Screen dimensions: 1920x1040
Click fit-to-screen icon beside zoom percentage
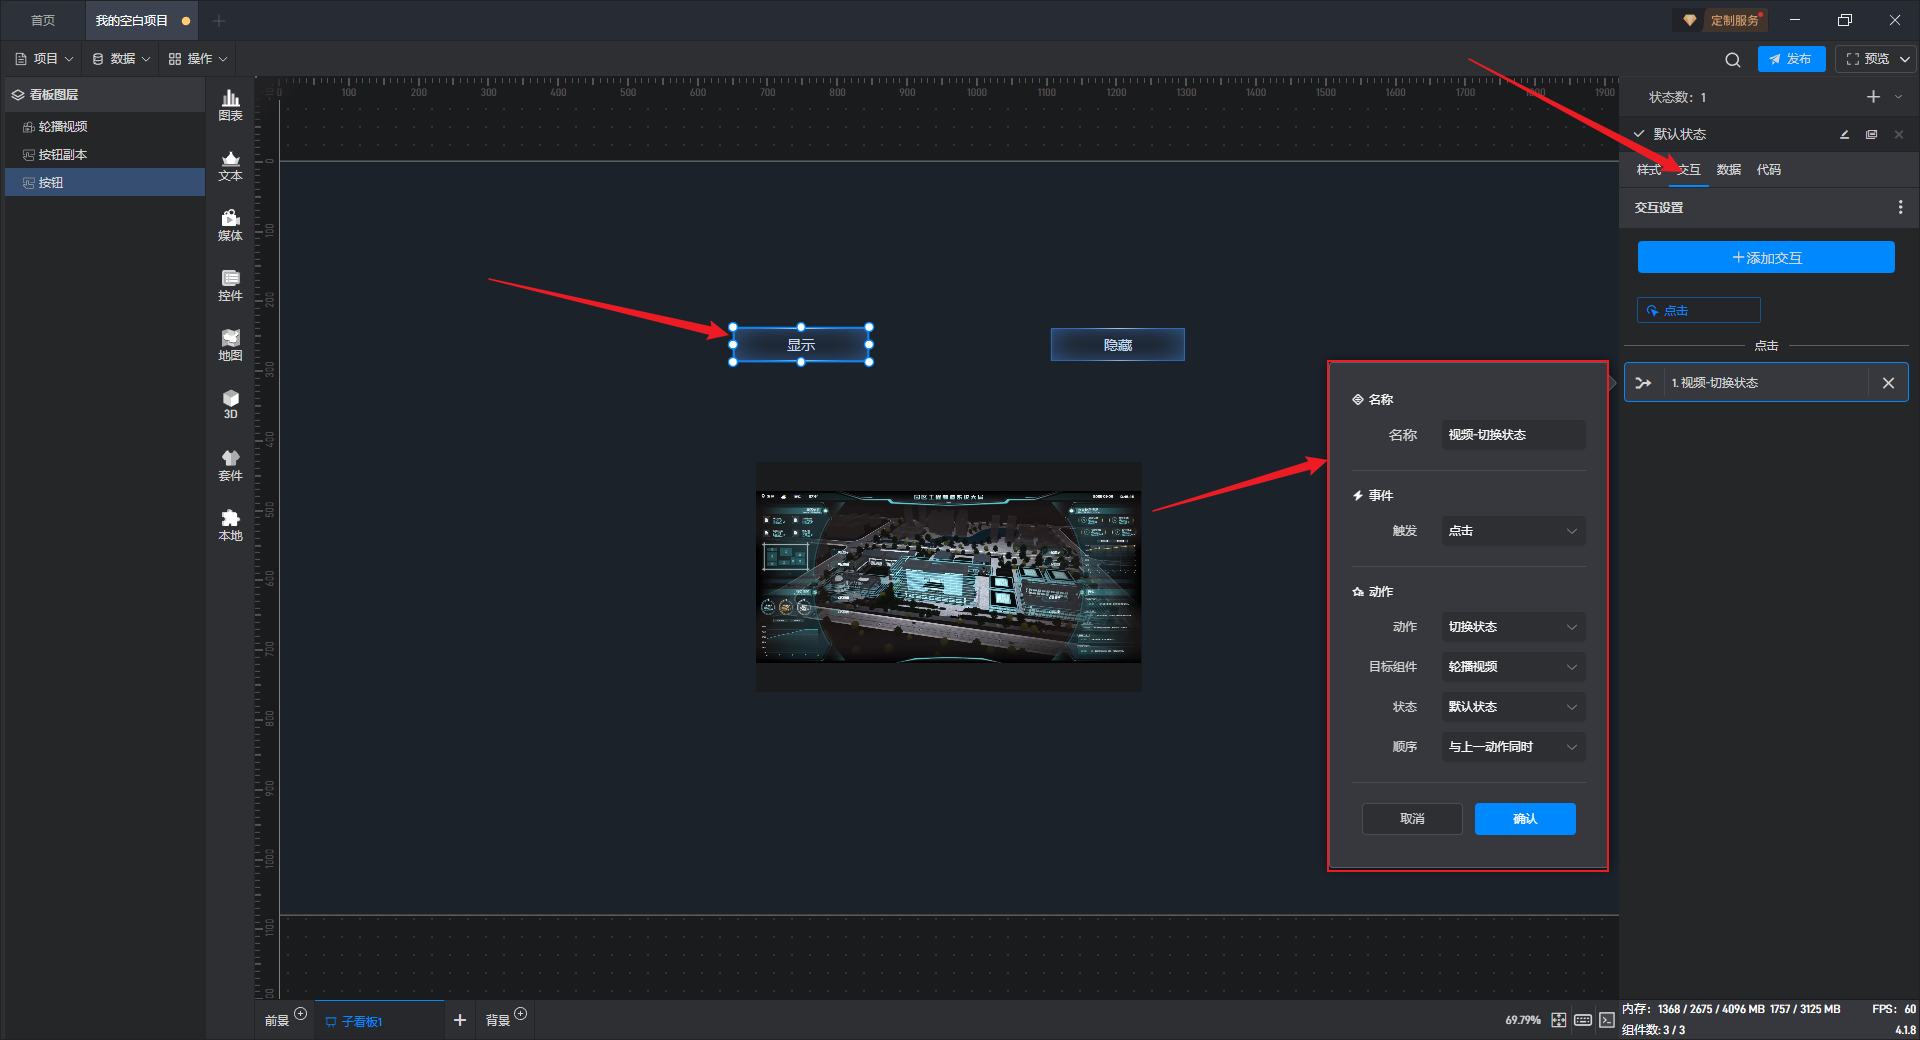pos(1558,1020)
